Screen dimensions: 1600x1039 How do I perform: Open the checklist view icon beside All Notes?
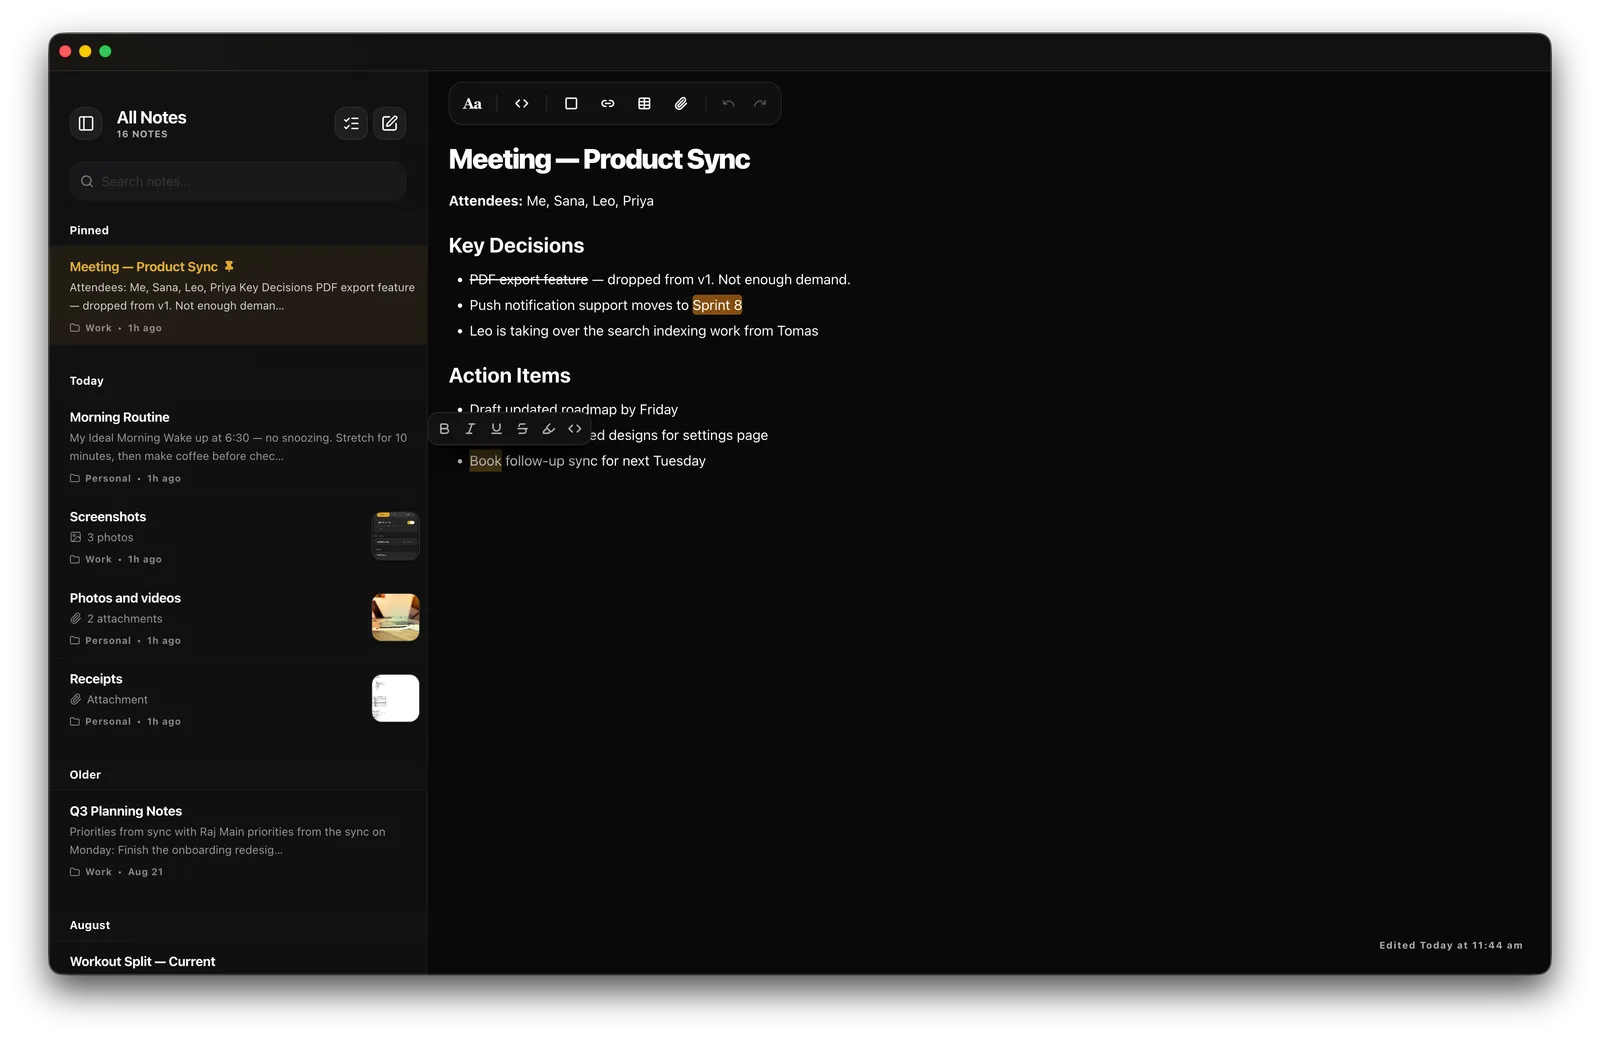point(351,123)
